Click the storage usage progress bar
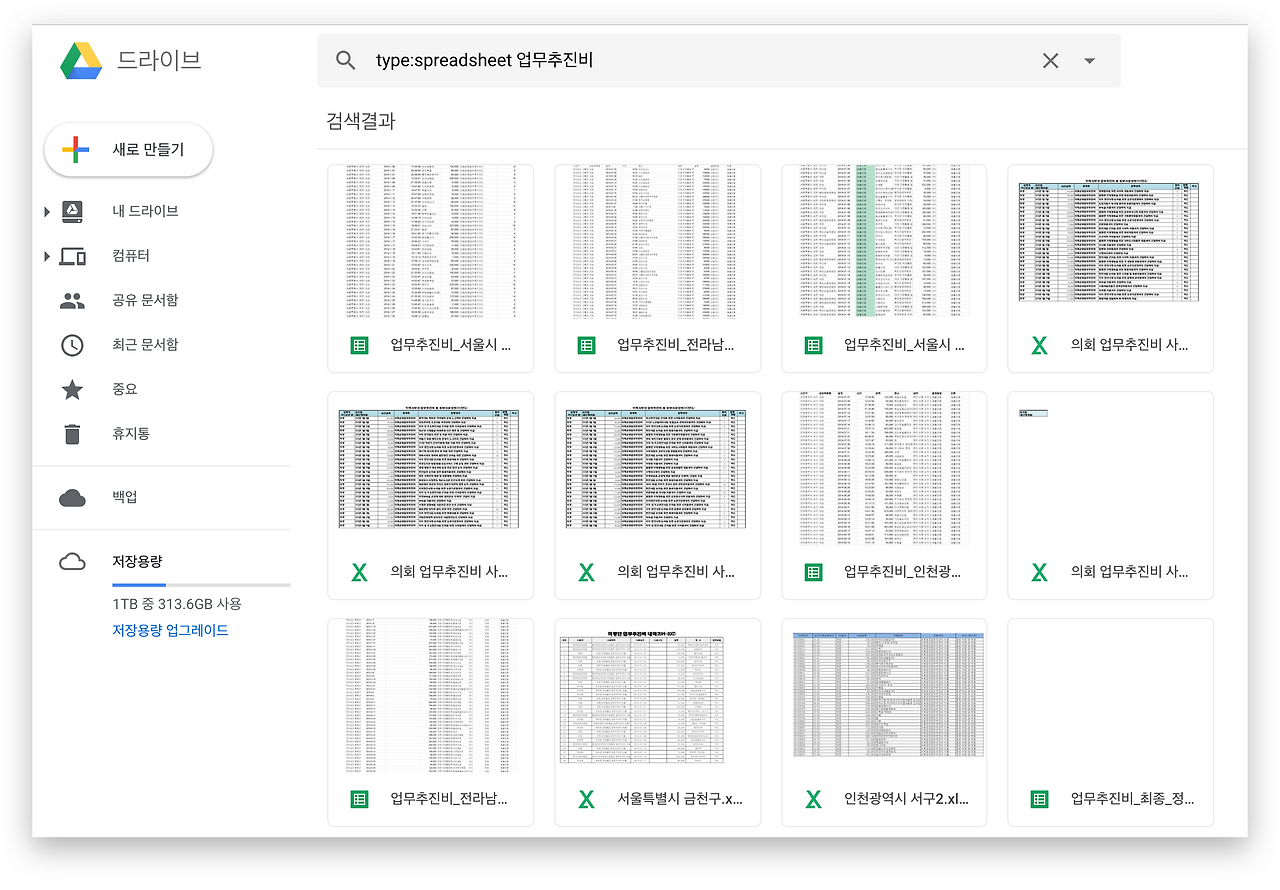The image size is (1280, 890). [x=201, y=585]
